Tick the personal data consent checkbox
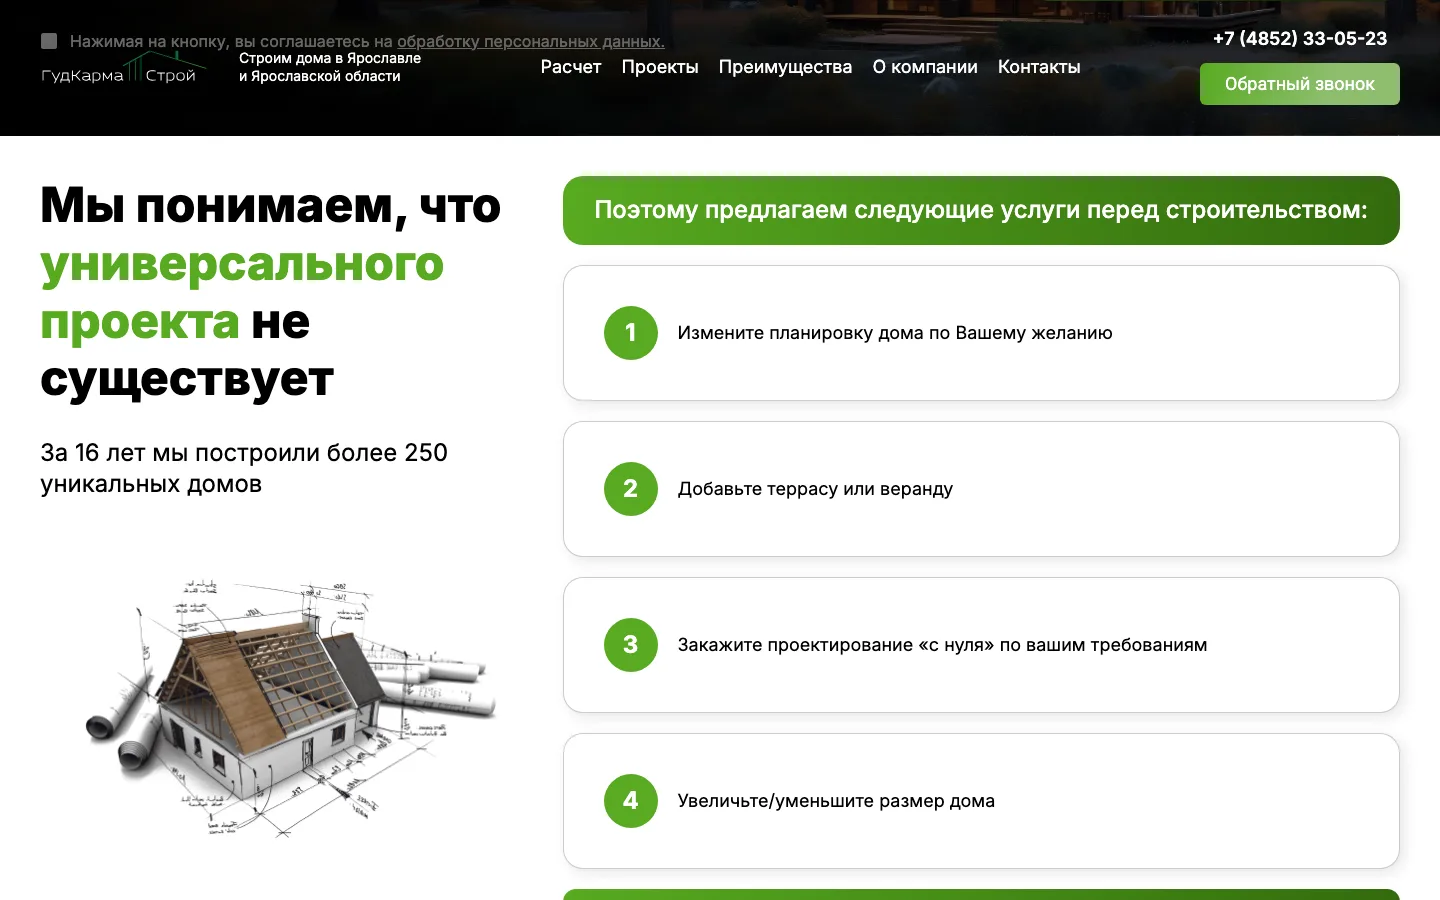Image resolution: width=1440 pixels, height=900 pixels. click(49, 41)
